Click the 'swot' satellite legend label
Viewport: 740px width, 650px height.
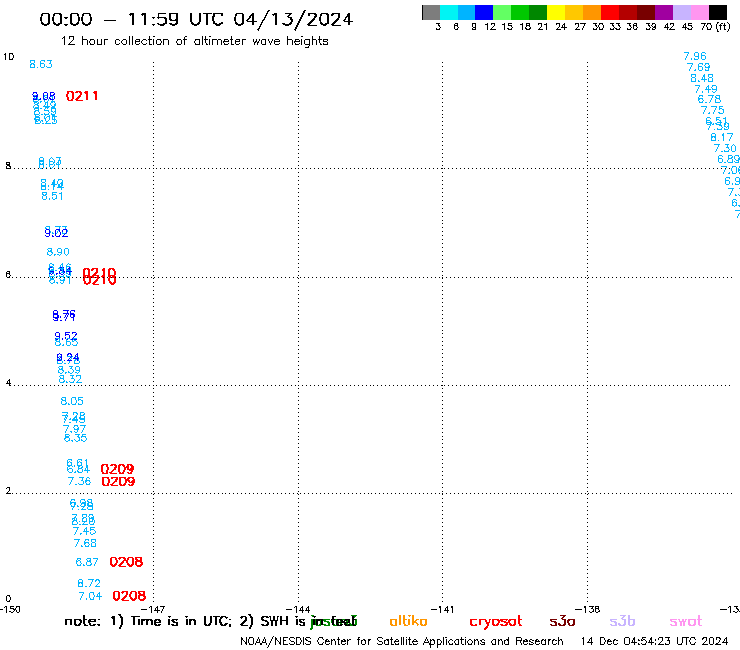pos(686,622)
